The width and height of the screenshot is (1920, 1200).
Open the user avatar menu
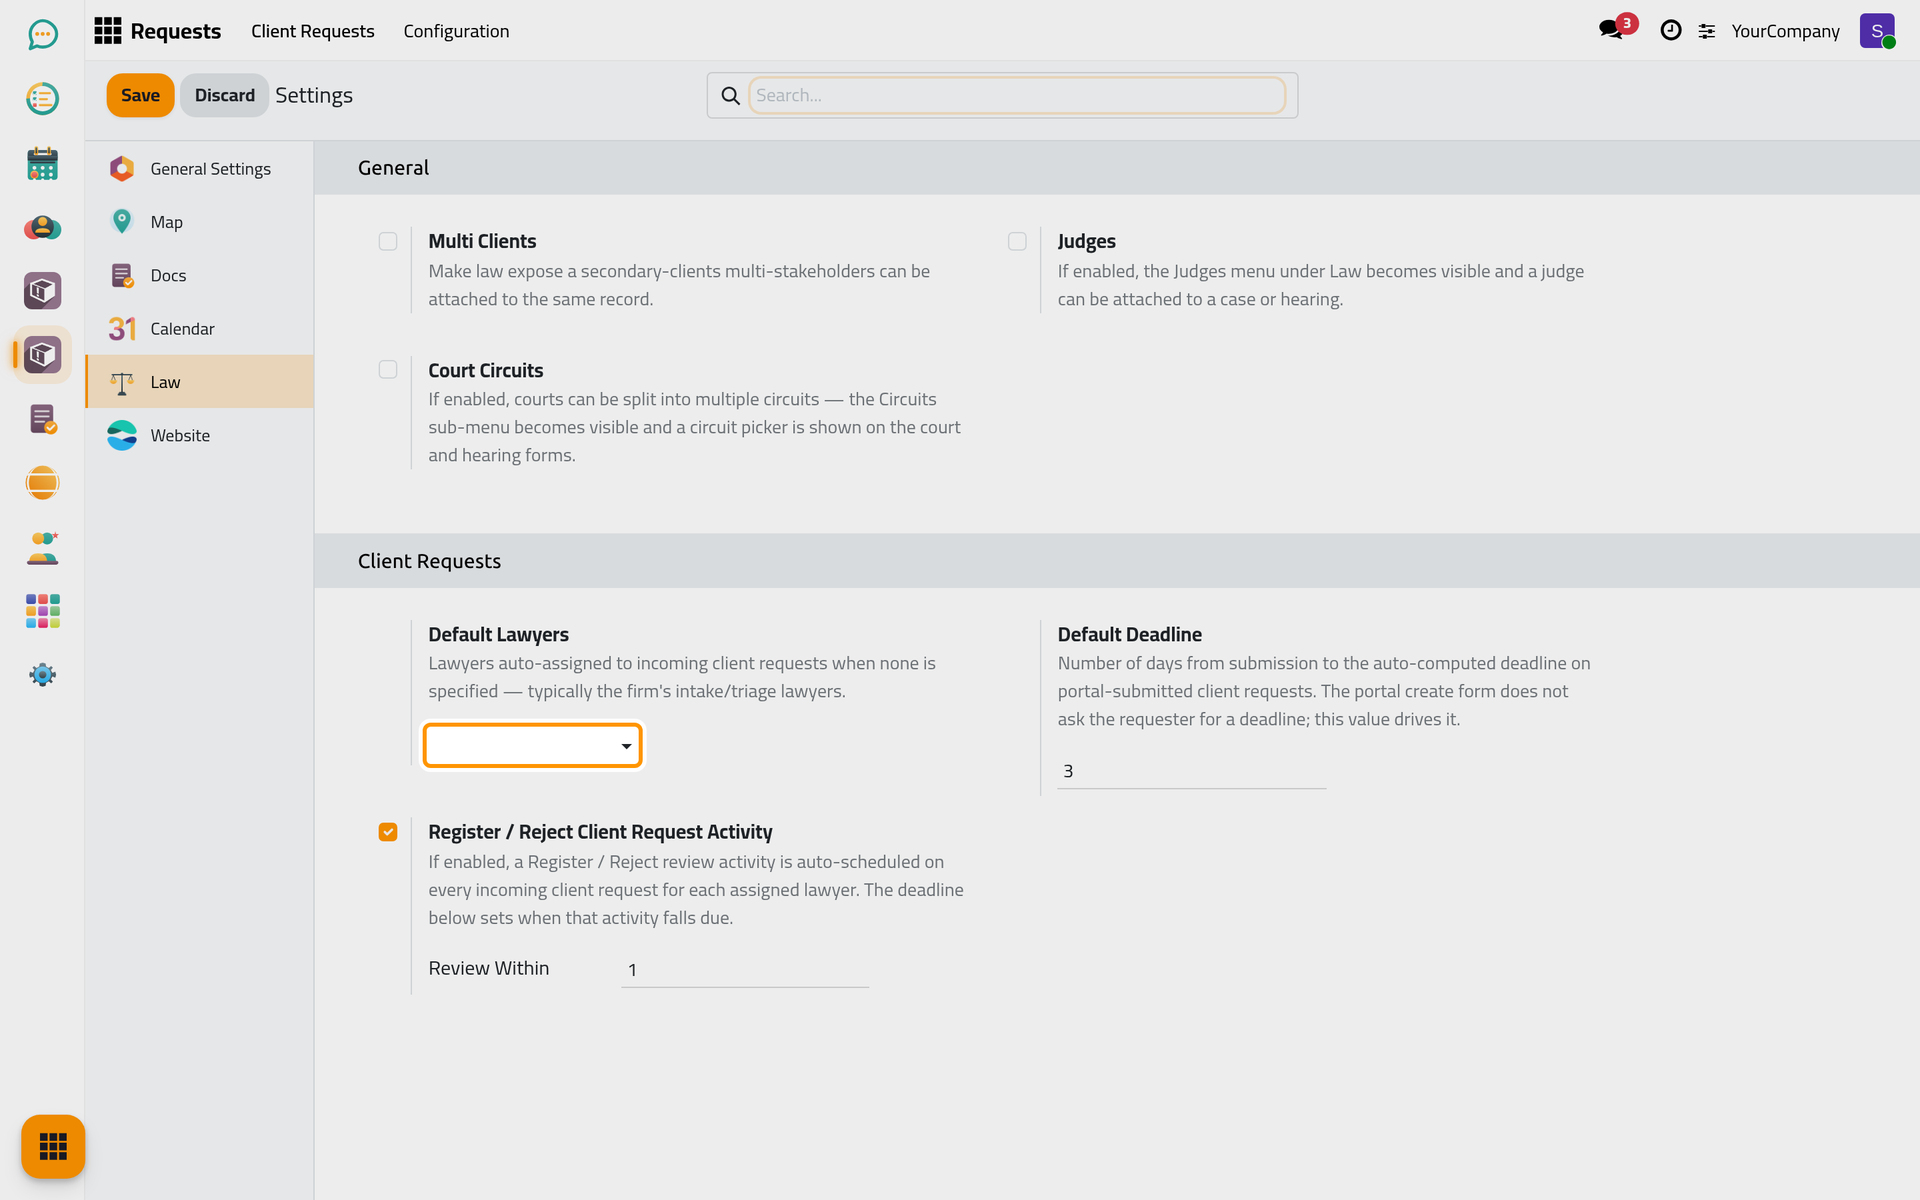coord(1877,31)
